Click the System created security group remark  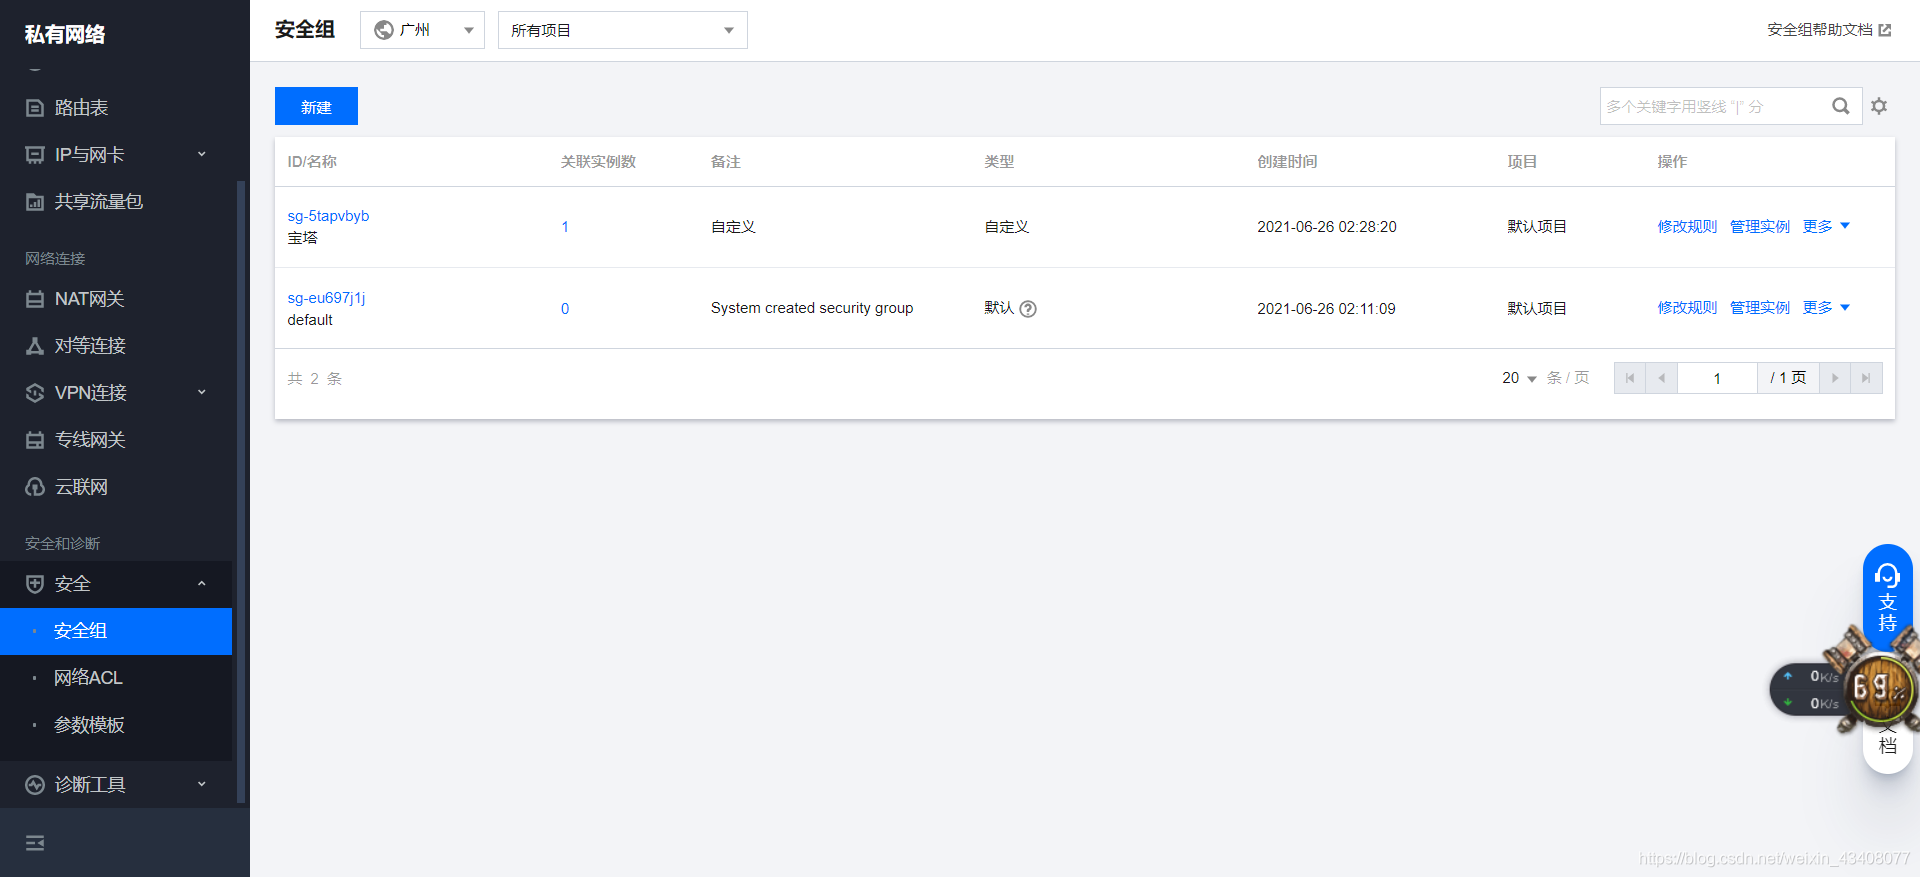(812, 308)
